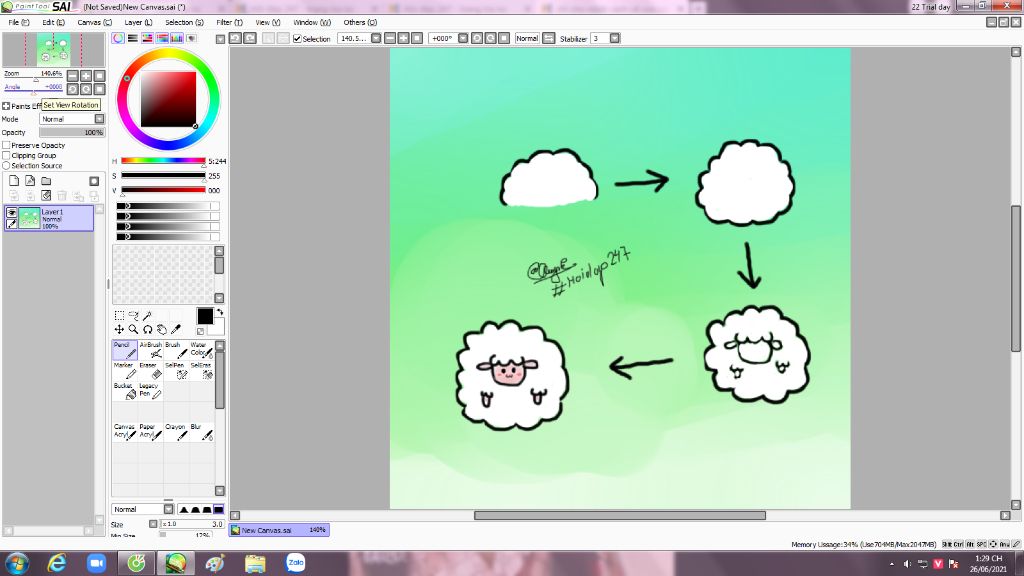
Task: Open the toolbar zoom percentage dropdown
Action: coord(376,39)
